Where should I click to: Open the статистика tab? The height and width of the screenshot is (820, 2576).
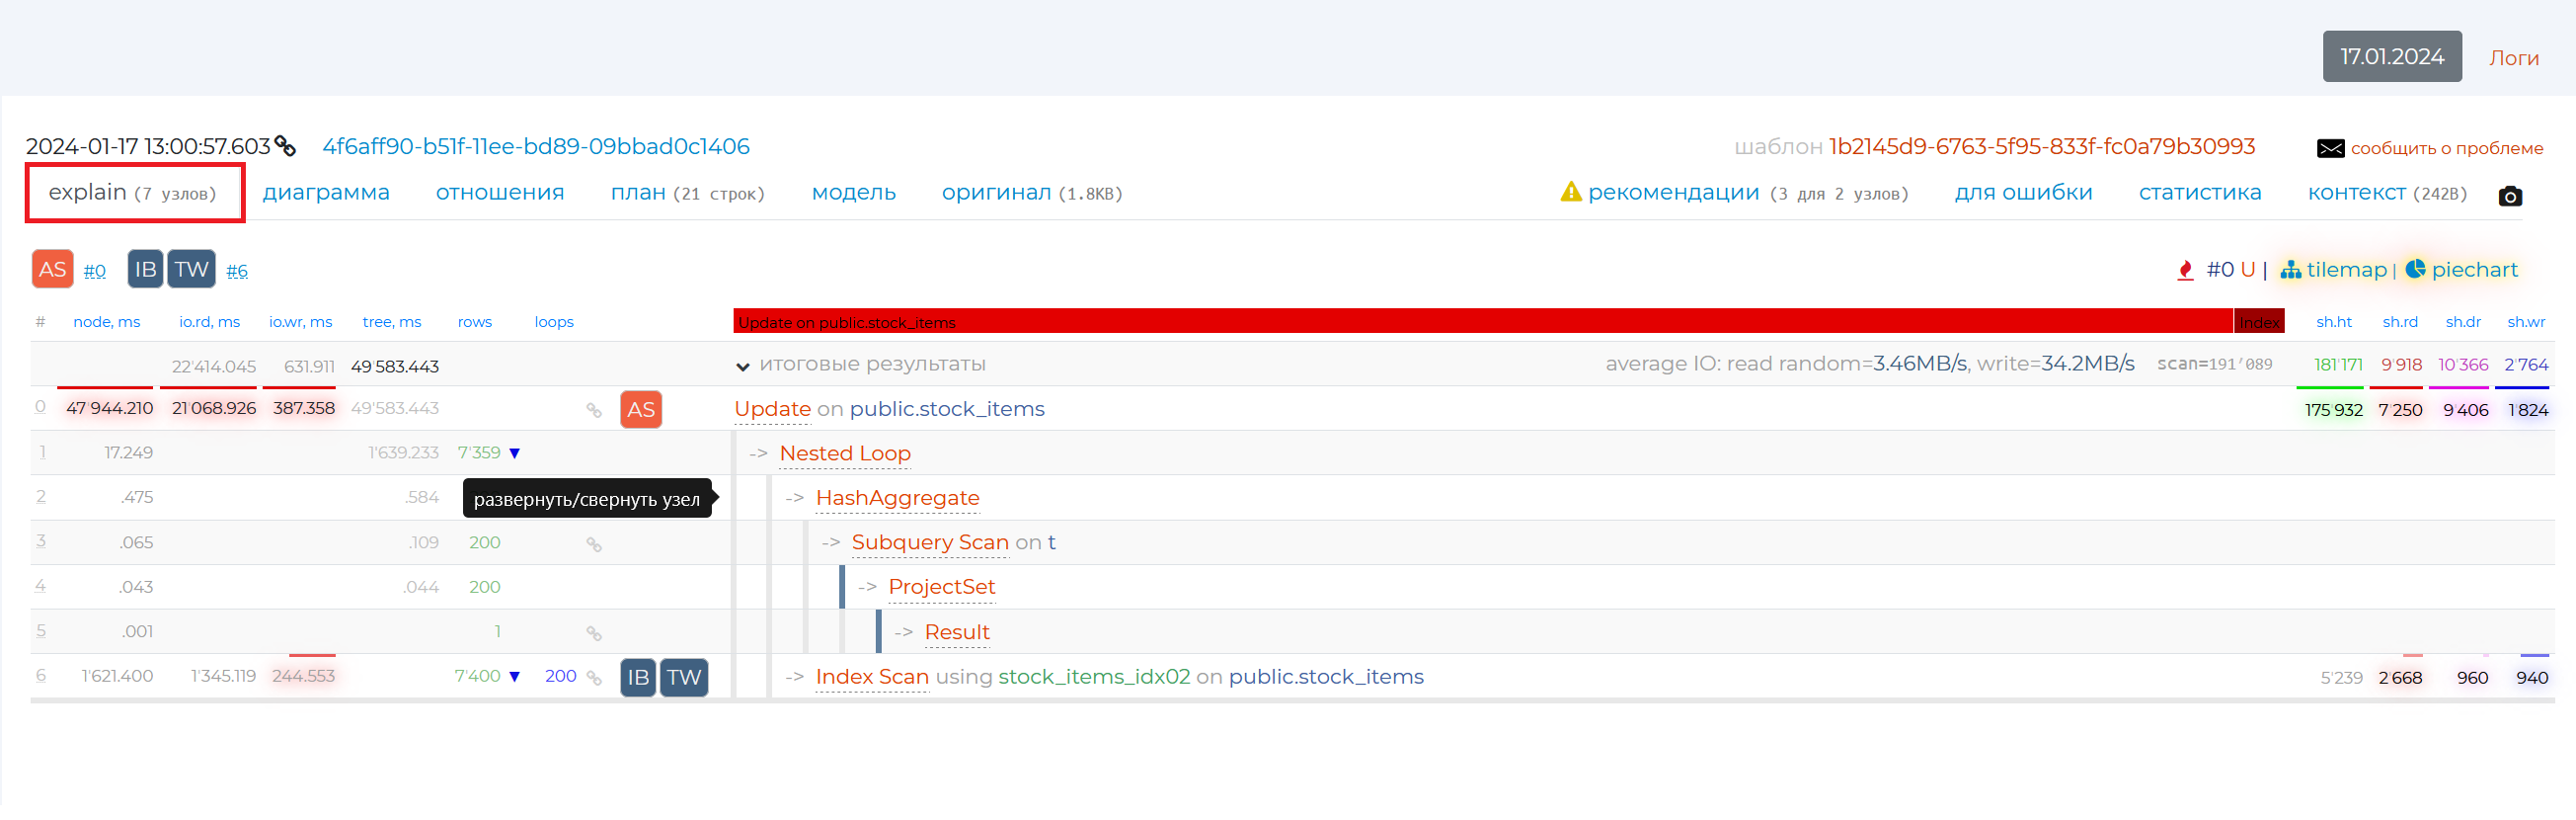(x=2199, y=192)
